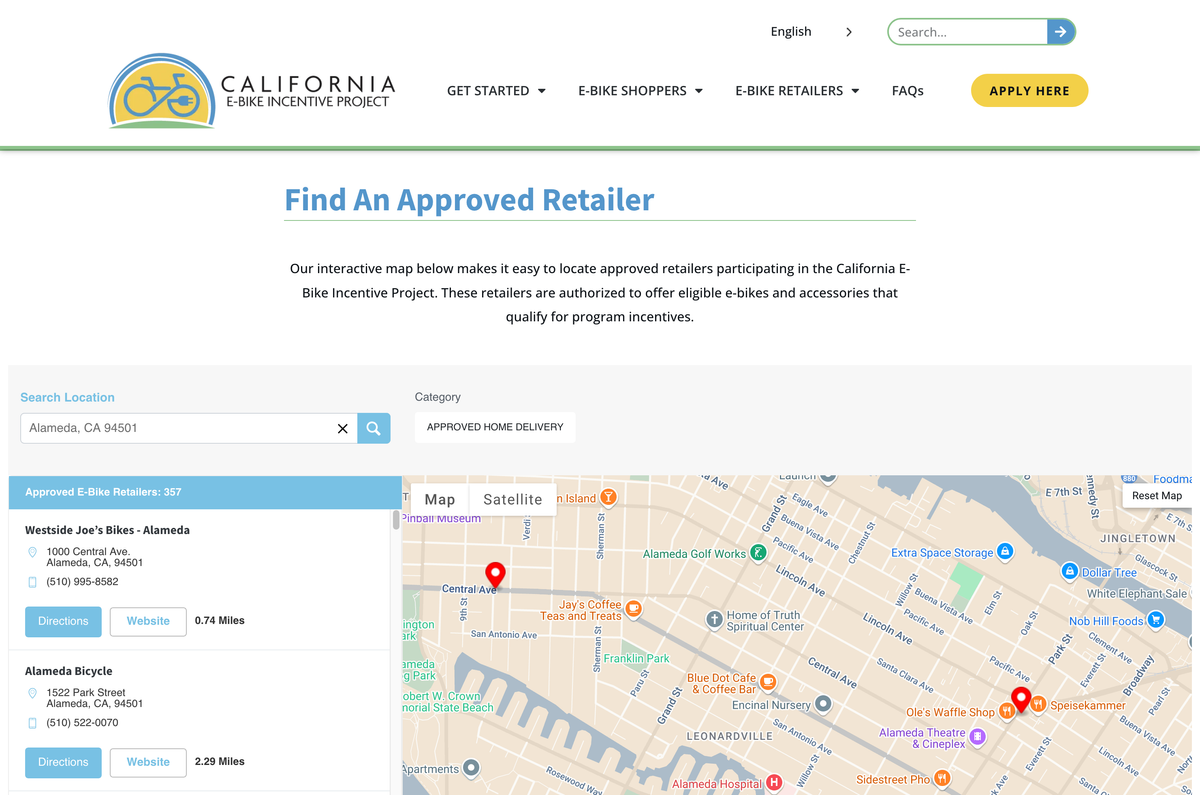Expand the E-Bike Shoppers dropdown menu

coord(640,91)
